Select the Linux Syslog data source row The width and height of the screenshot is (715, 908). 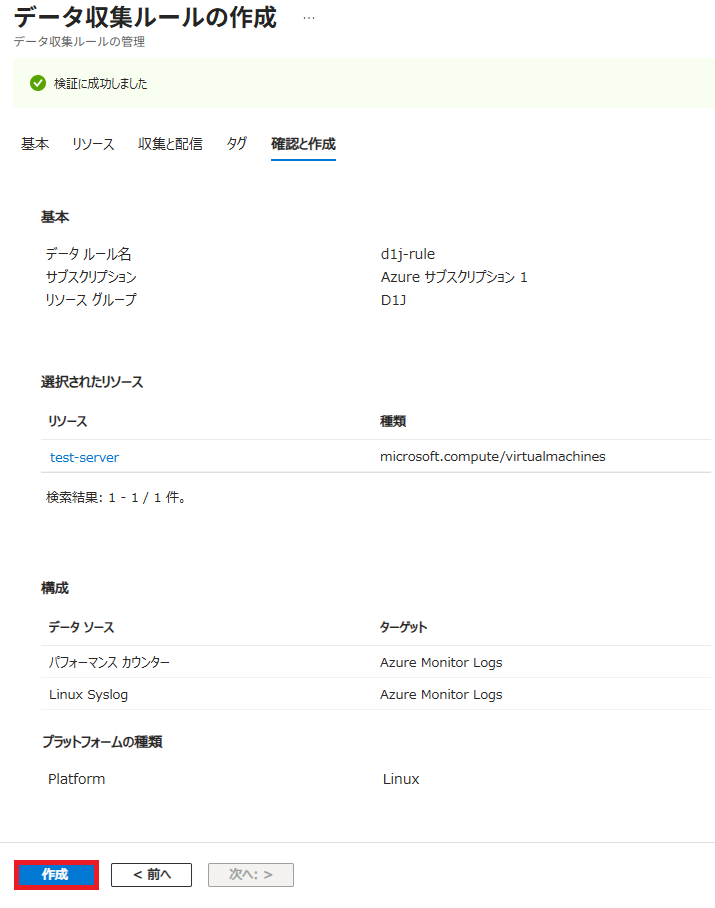click(88, 694)
